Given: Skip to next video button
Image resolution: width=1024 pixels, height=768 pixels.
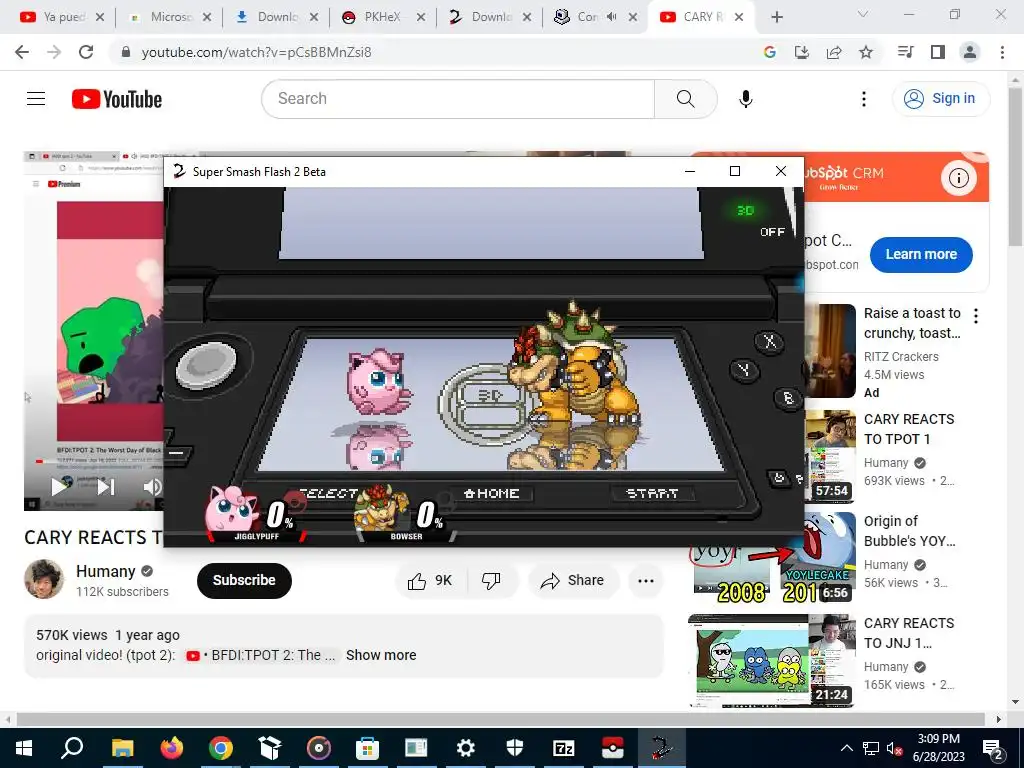Looking at the screenshot, I should [x=106, y=487].
